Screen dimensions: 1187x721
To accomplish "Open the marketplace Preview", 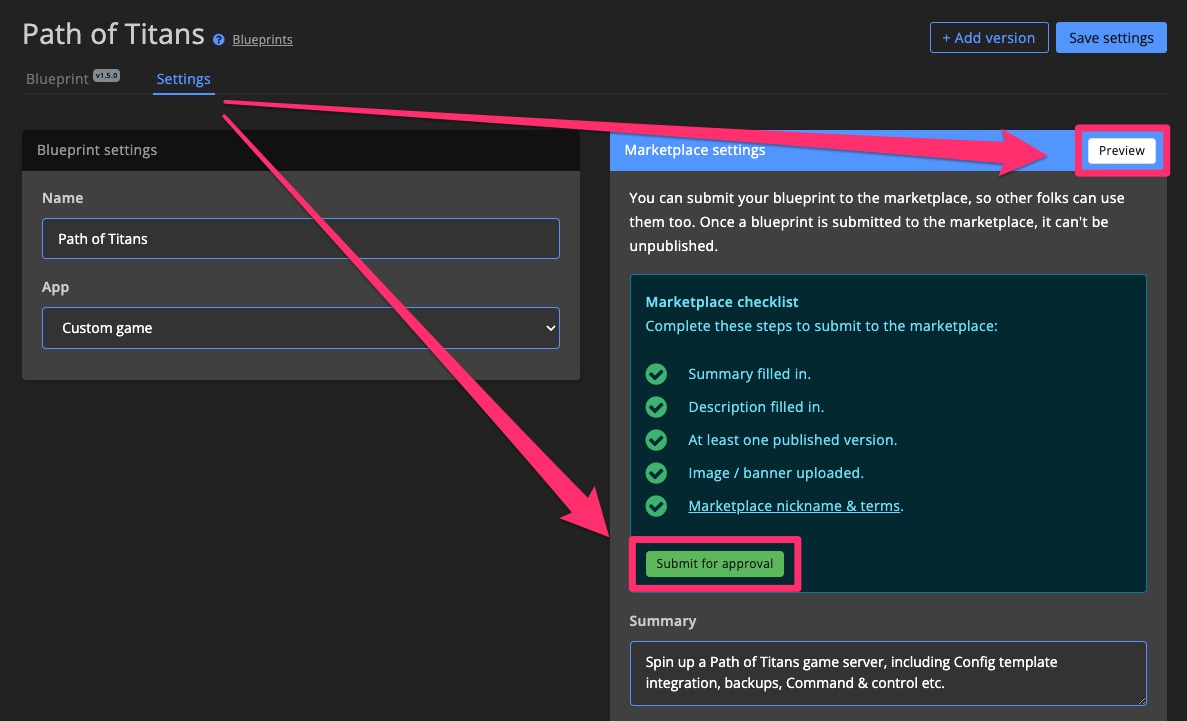I will pyautogui.click(x=1121, y=150).
